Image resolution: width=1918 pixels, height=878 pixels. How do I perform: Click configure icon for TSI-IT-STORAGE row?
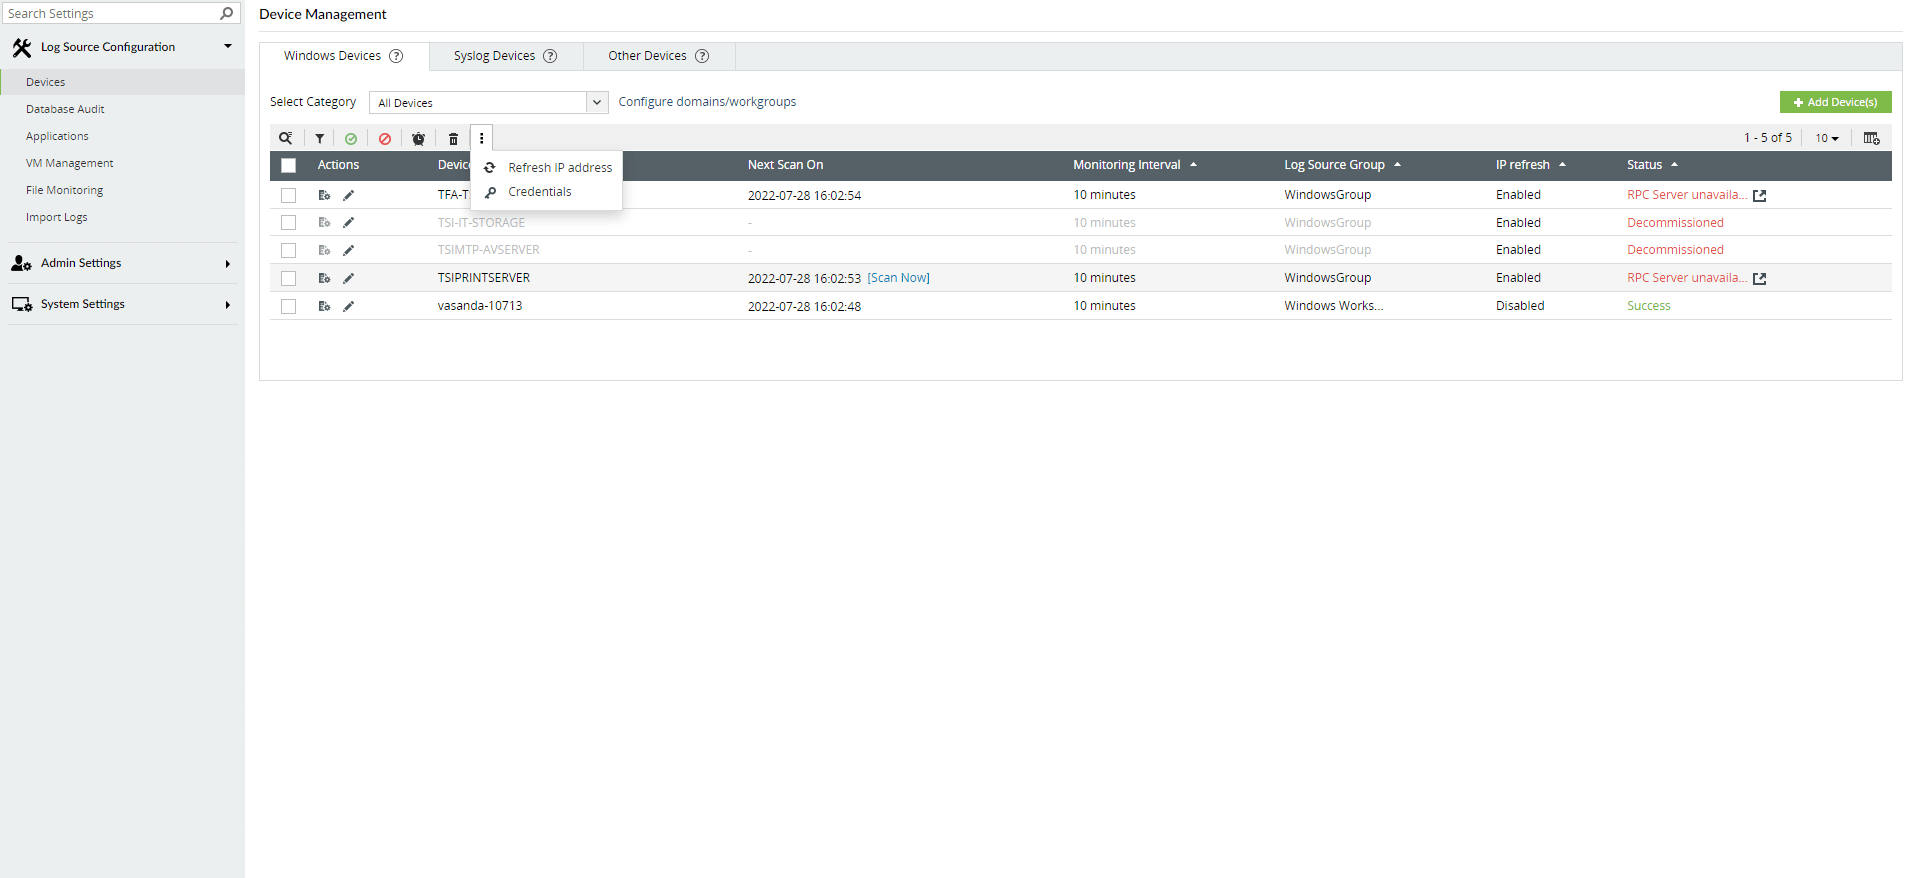324,222
